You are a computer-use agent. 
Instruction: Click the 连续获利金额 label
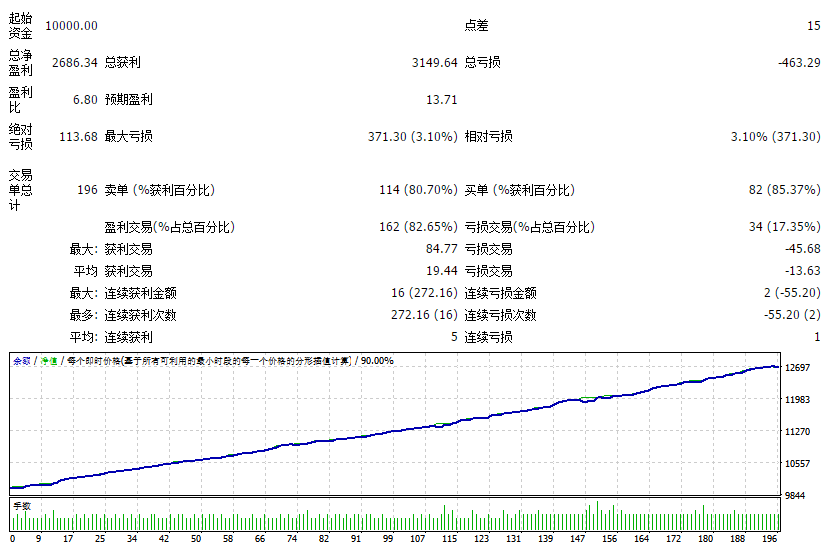141,292
